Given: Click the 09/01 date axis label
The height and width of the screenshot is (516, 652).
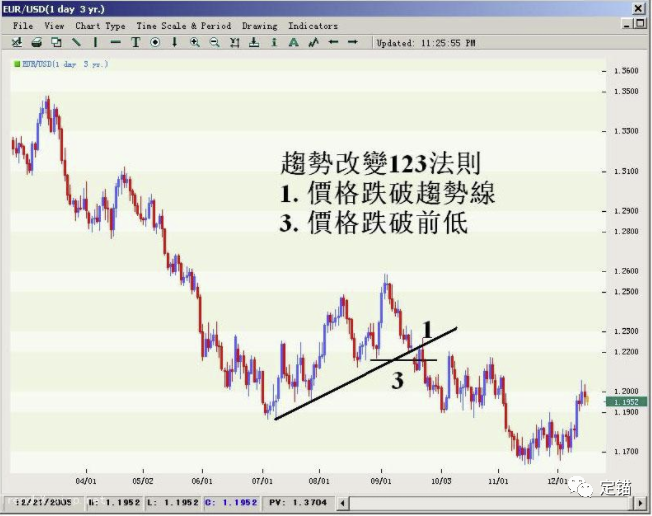Looking at the screenshot, I should [381, 481].
